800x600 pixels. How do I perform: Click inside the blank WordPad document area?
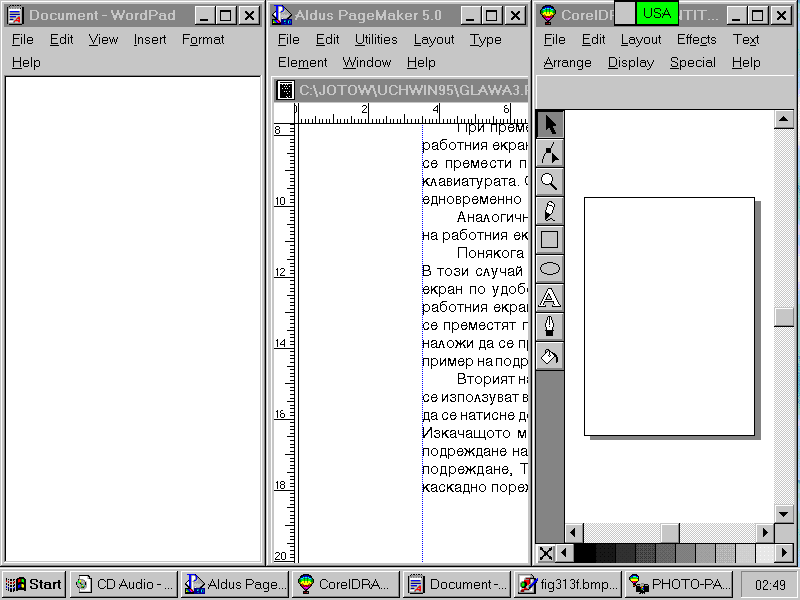(x=133, y=320)
